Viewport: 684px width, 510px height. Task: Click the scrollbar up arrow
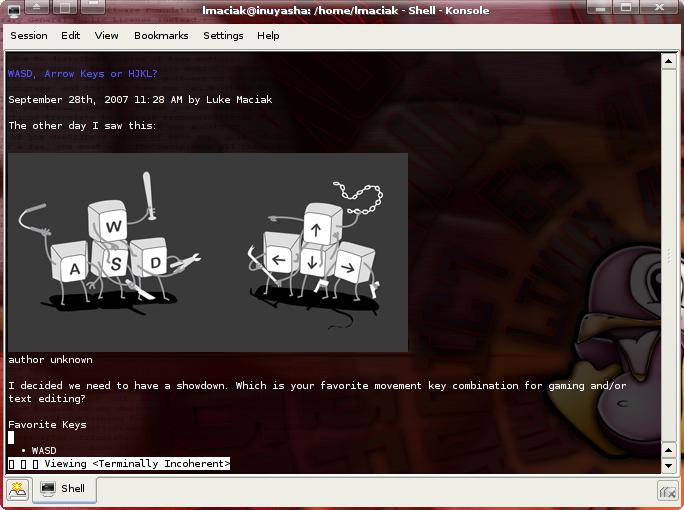[x=669, y=62]
